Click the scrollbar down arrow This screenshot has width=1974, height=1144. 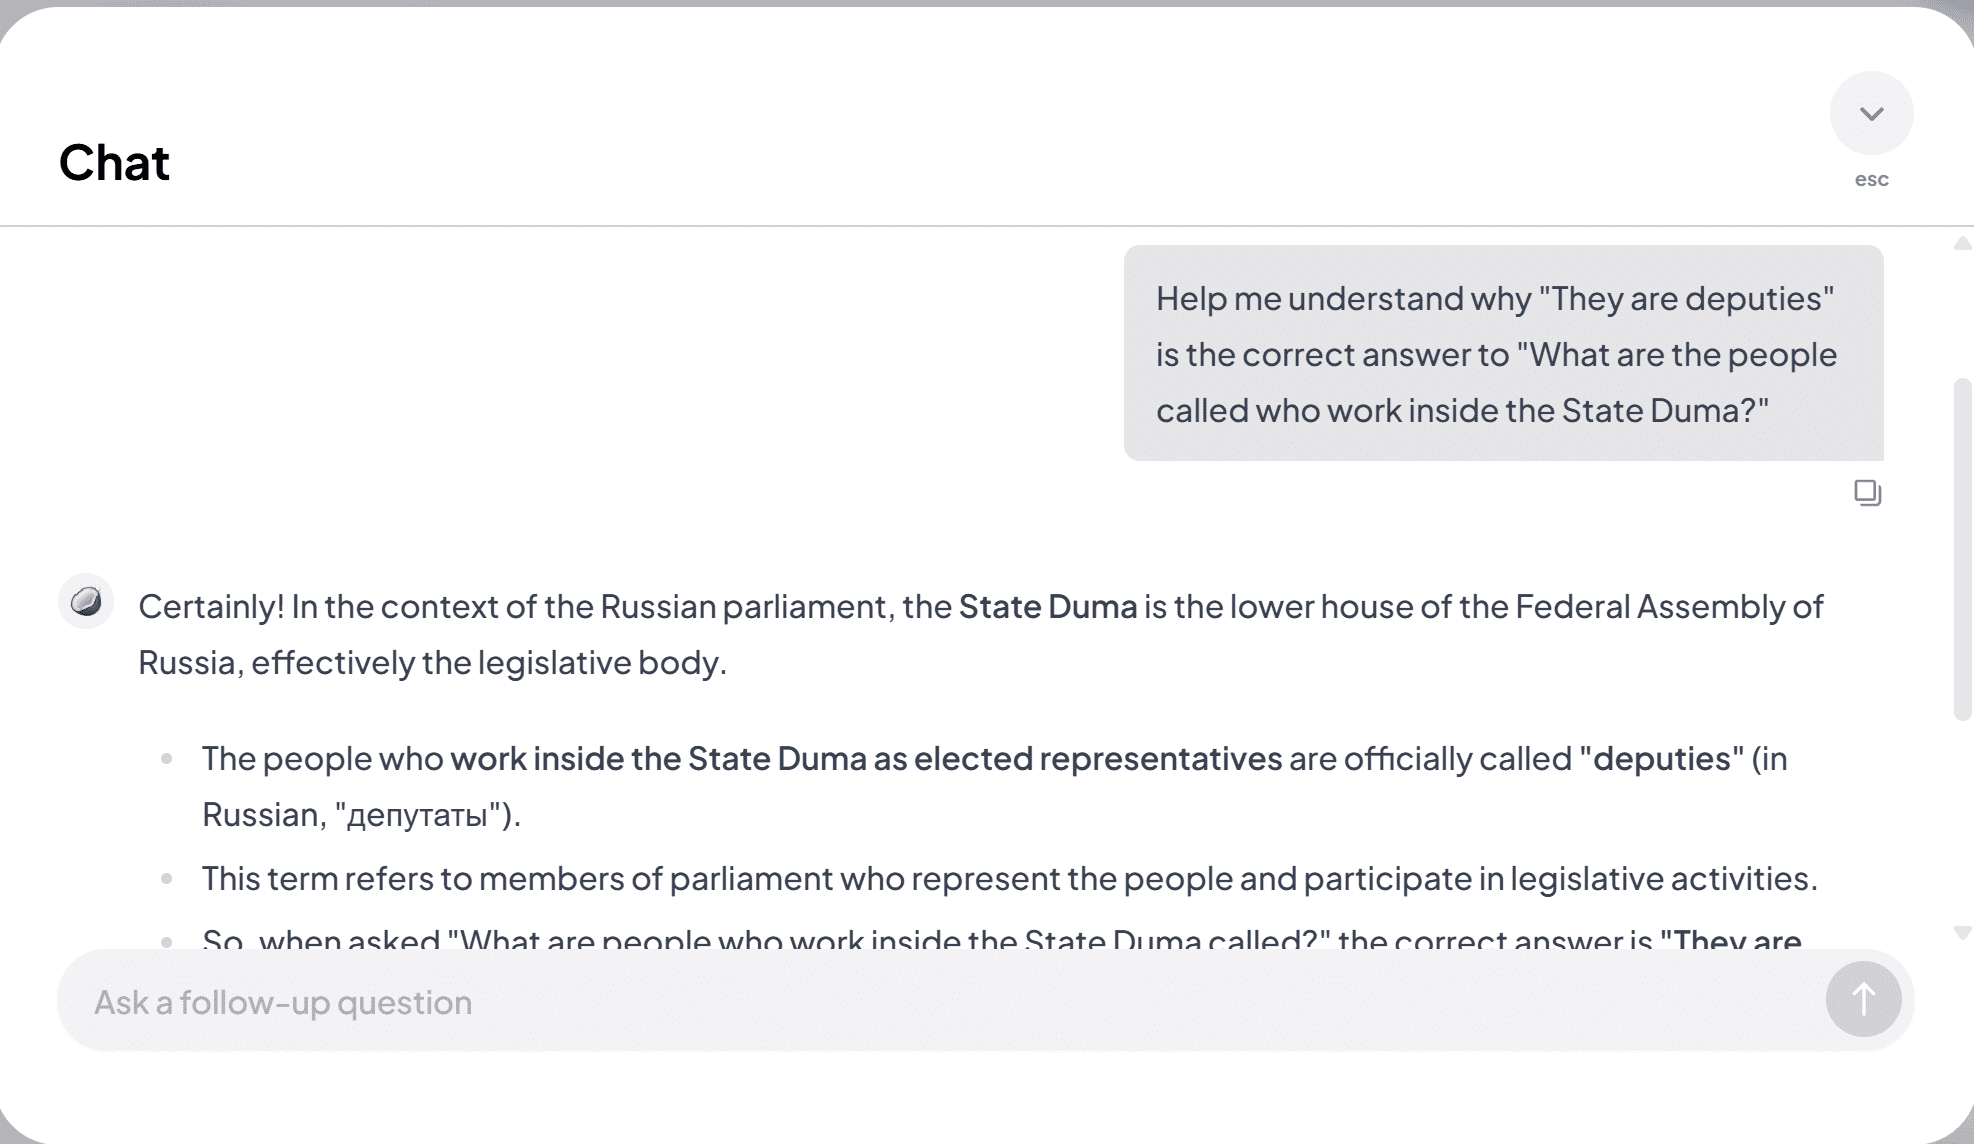pos(1962,932)
